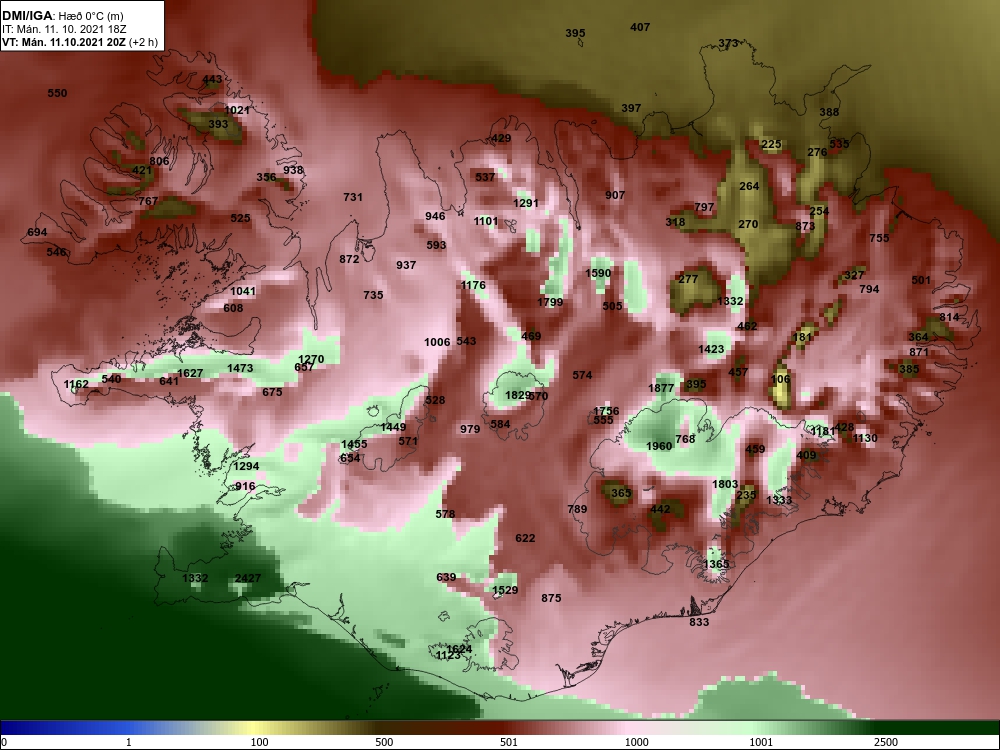This screenshot has height=750, width=1000.
Task: Click the map value '277'
Action: [688, 279]
